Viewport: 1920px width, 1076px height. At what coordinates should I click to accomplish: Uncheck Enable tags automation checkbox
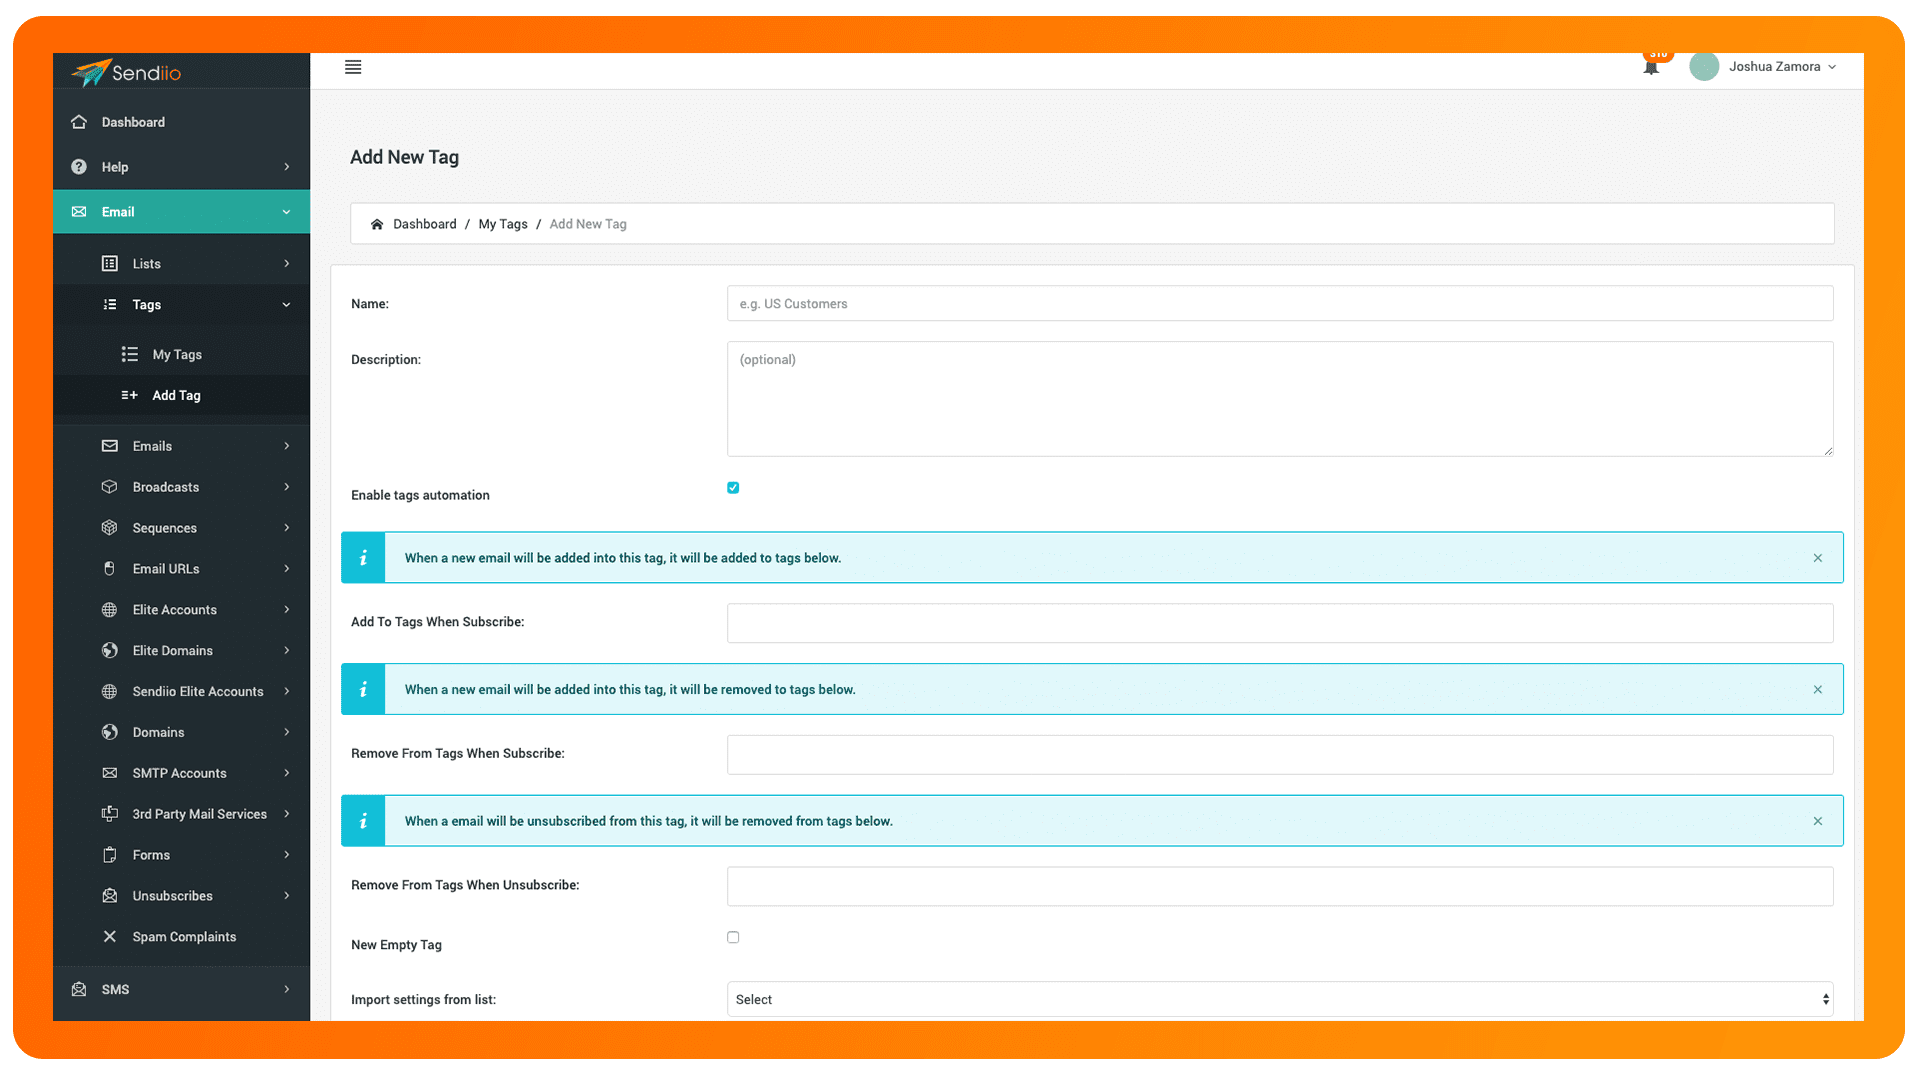point(733,488)
